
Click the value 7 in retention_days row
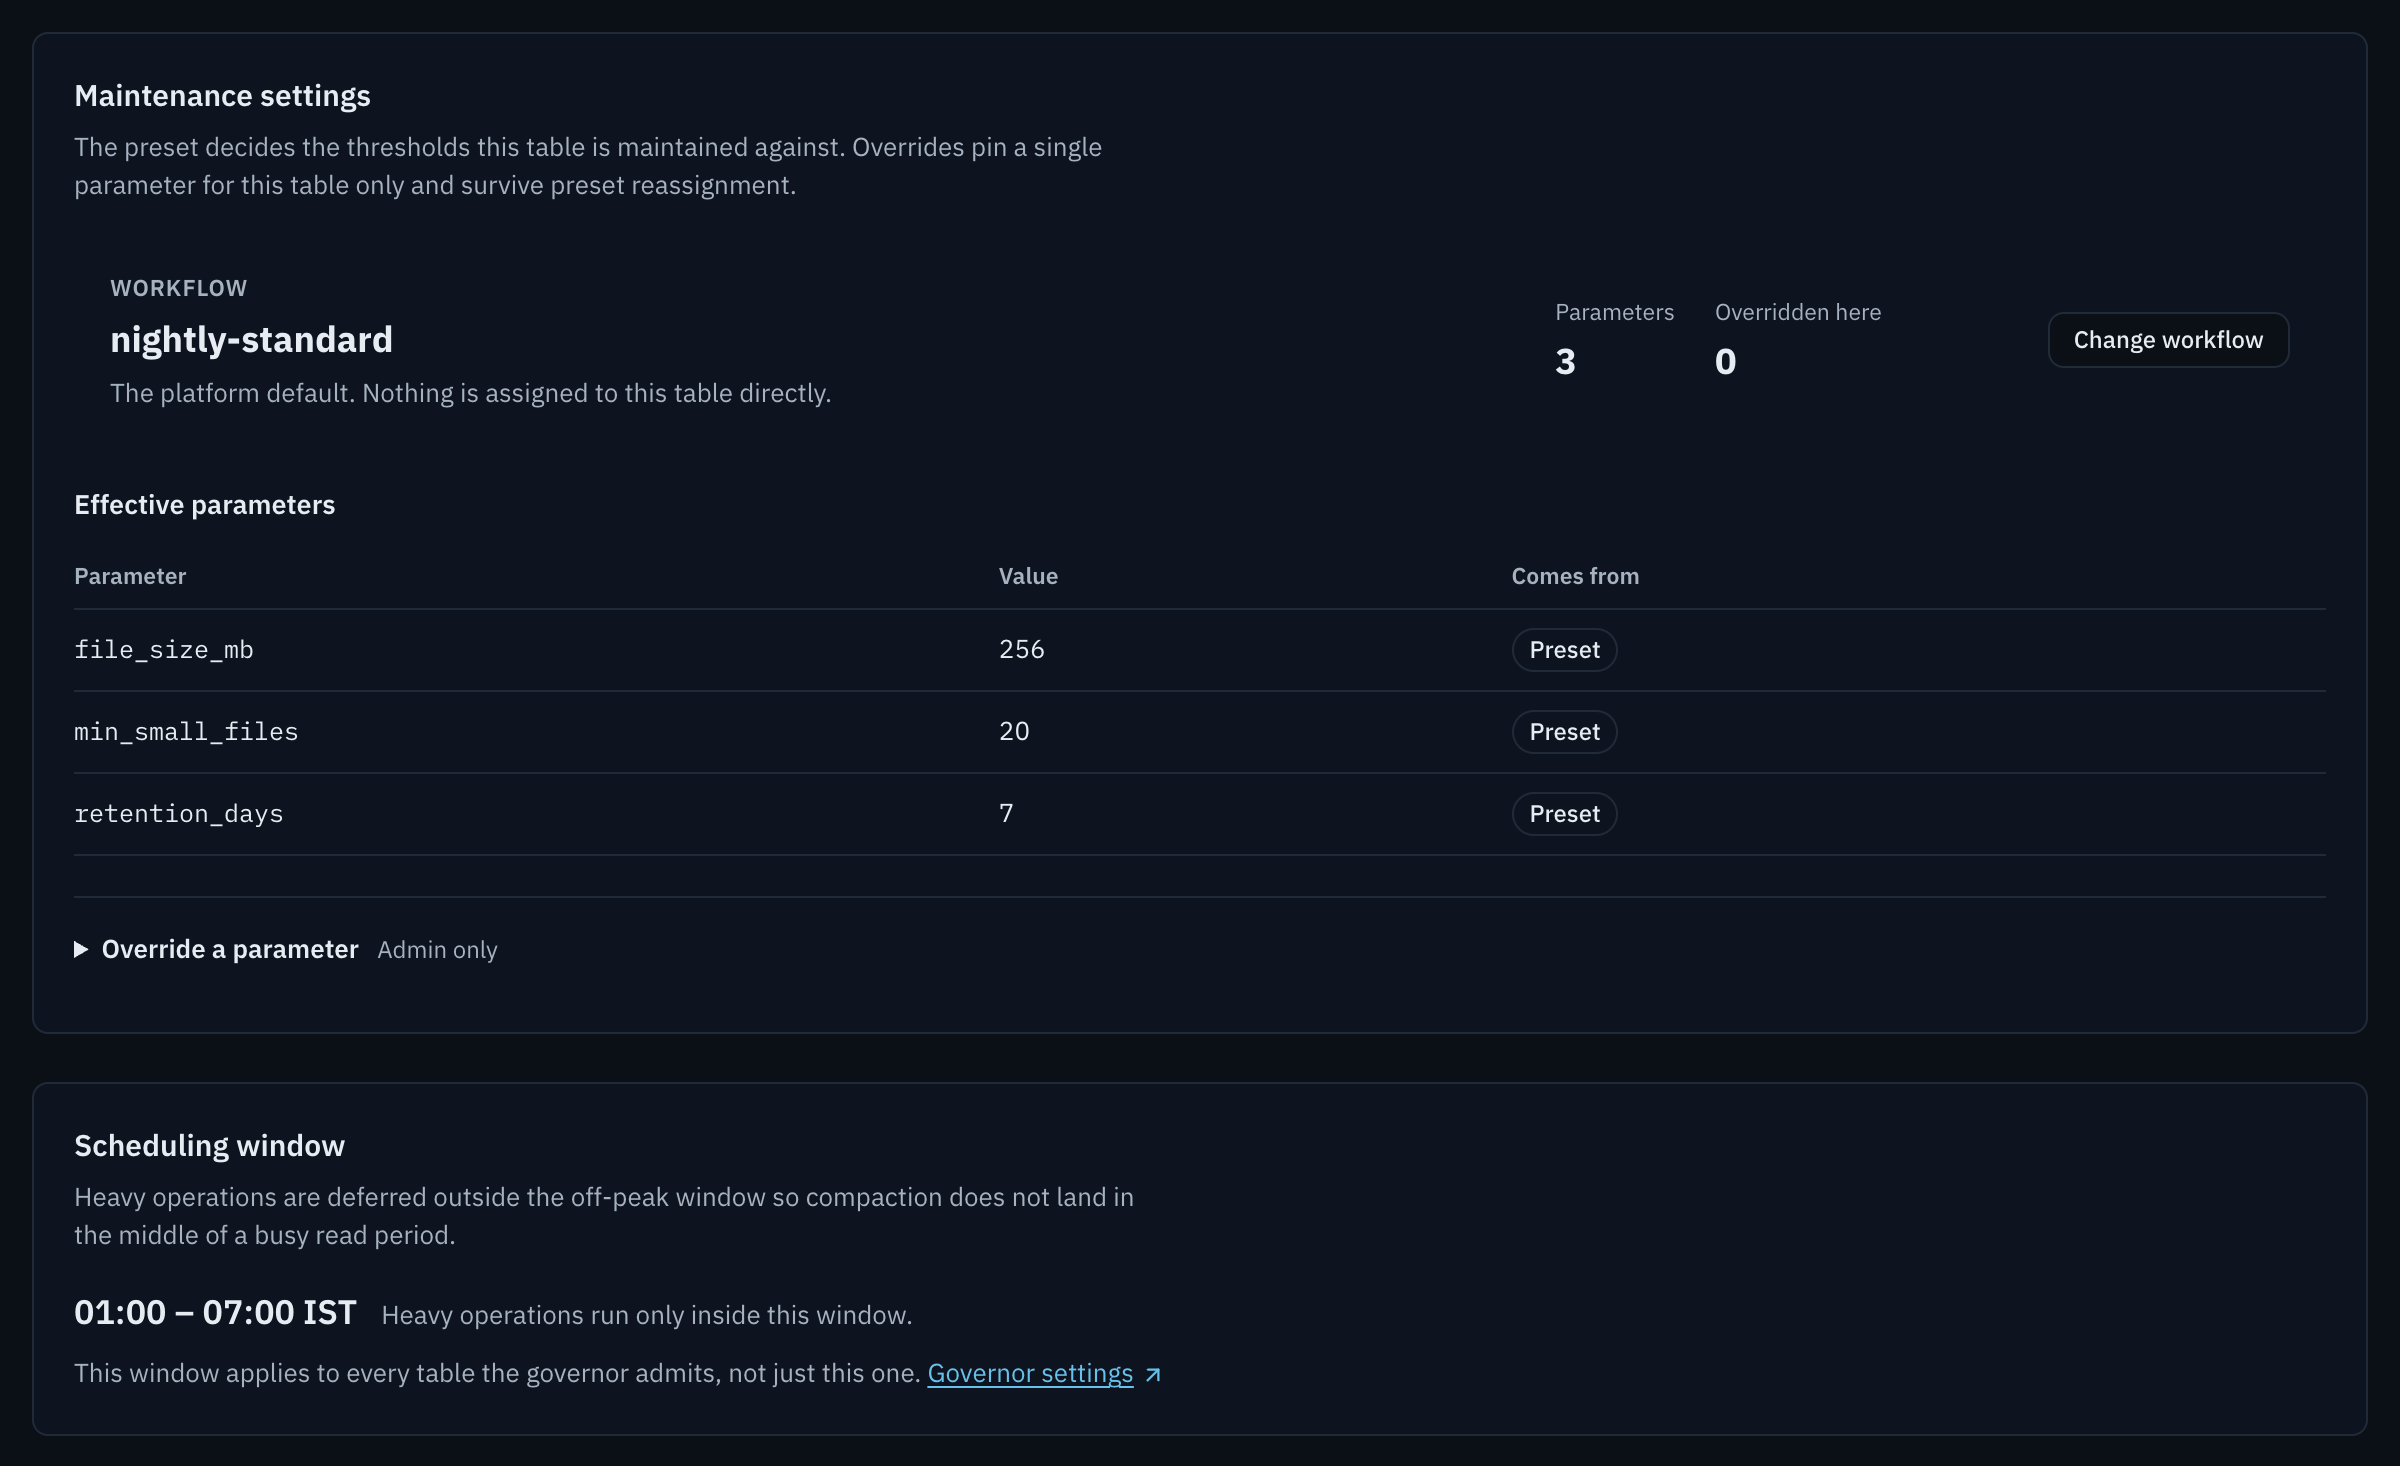1006,814
